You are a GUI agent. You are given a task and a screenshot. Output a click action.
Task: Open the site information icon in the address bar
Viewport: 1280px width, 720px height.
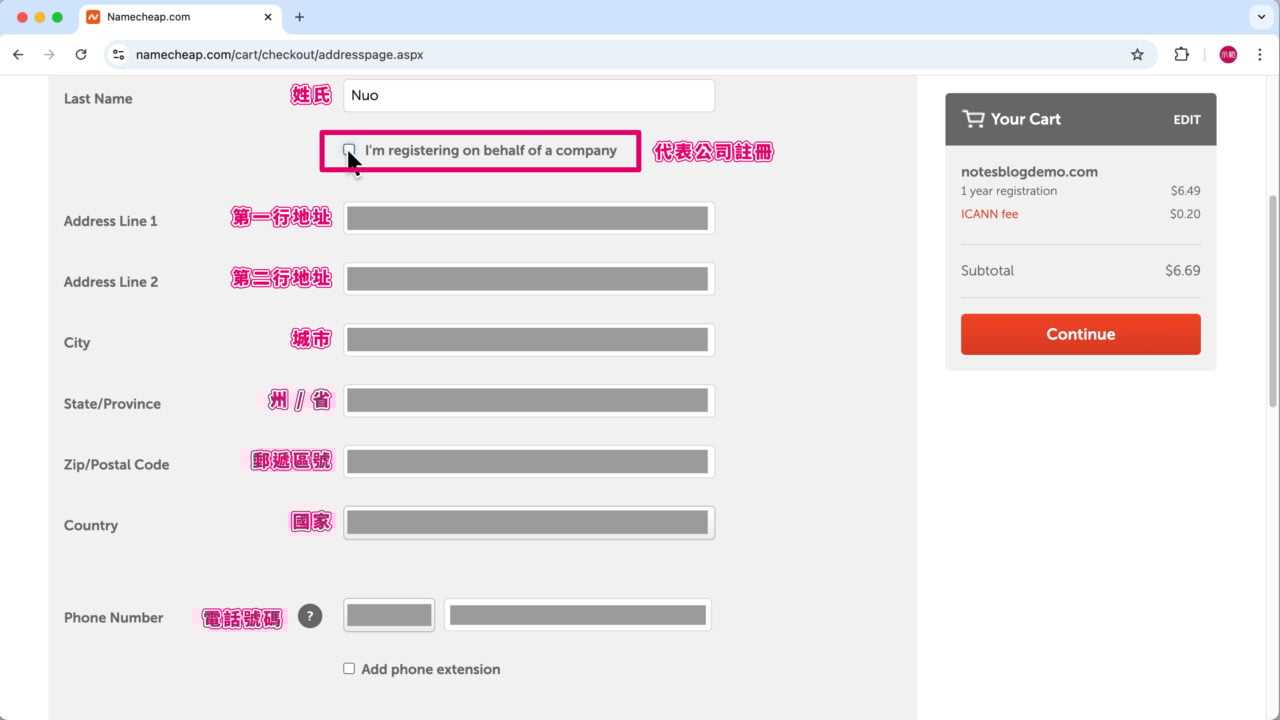[118, 55]
